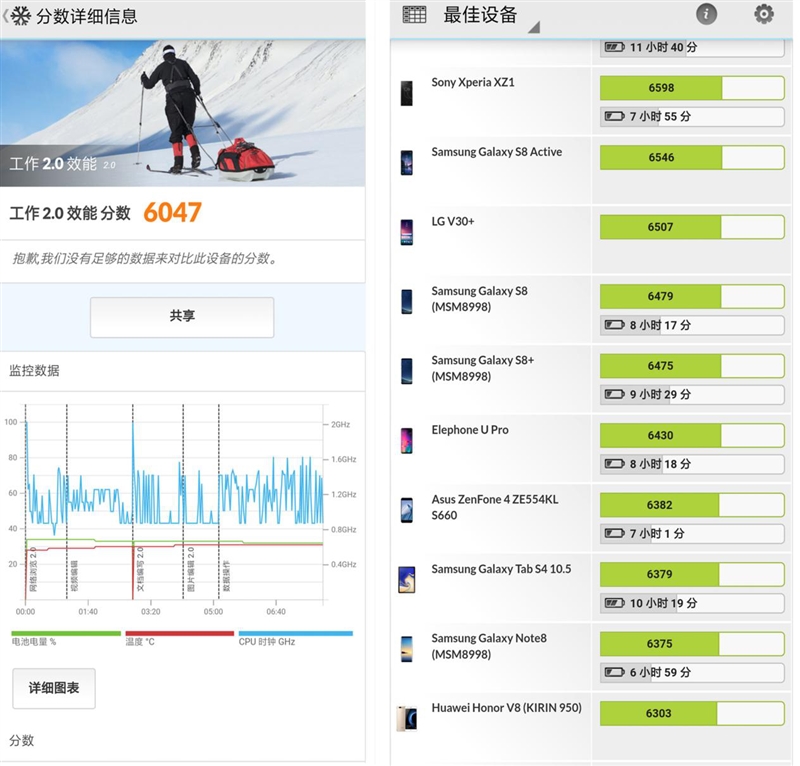The height and width of the screenshot is (766, 800).
Task: Open the info icon in header
Action: (x=706, y=14)
